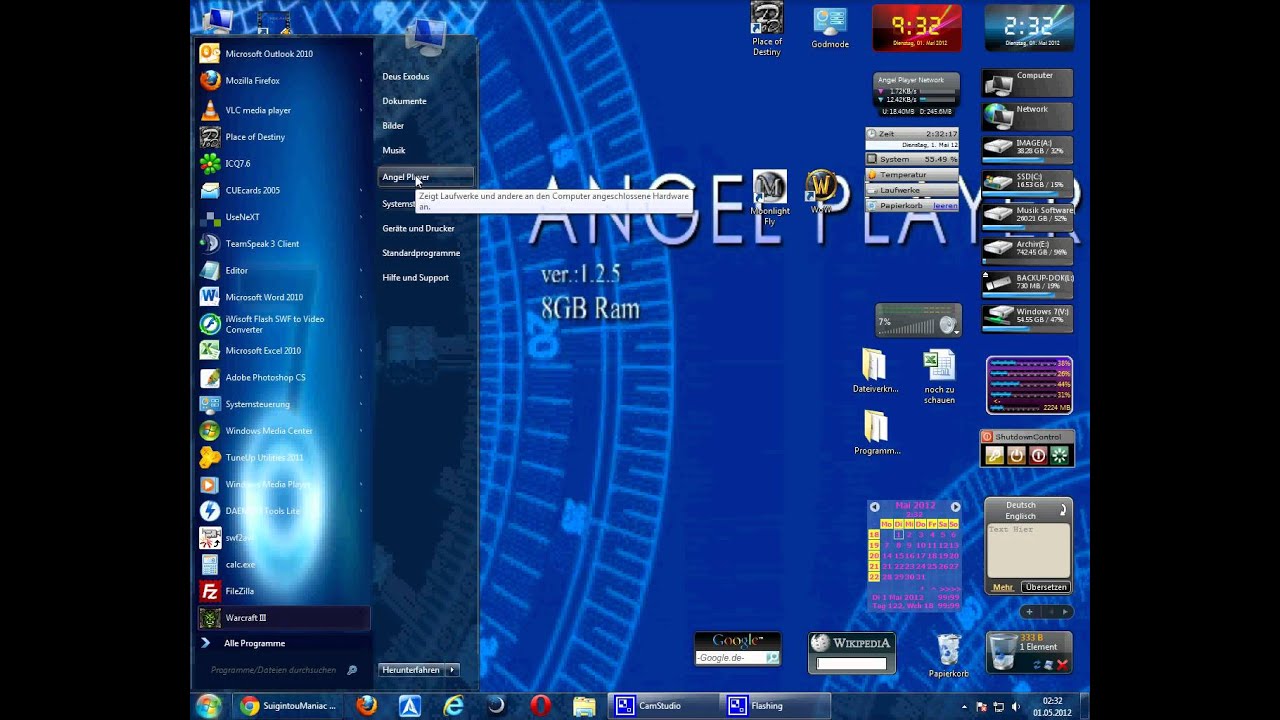Open calc.exe in Start menu
Image resolution: width=1280 pixels, height=720 pixels.
[284, 565]
